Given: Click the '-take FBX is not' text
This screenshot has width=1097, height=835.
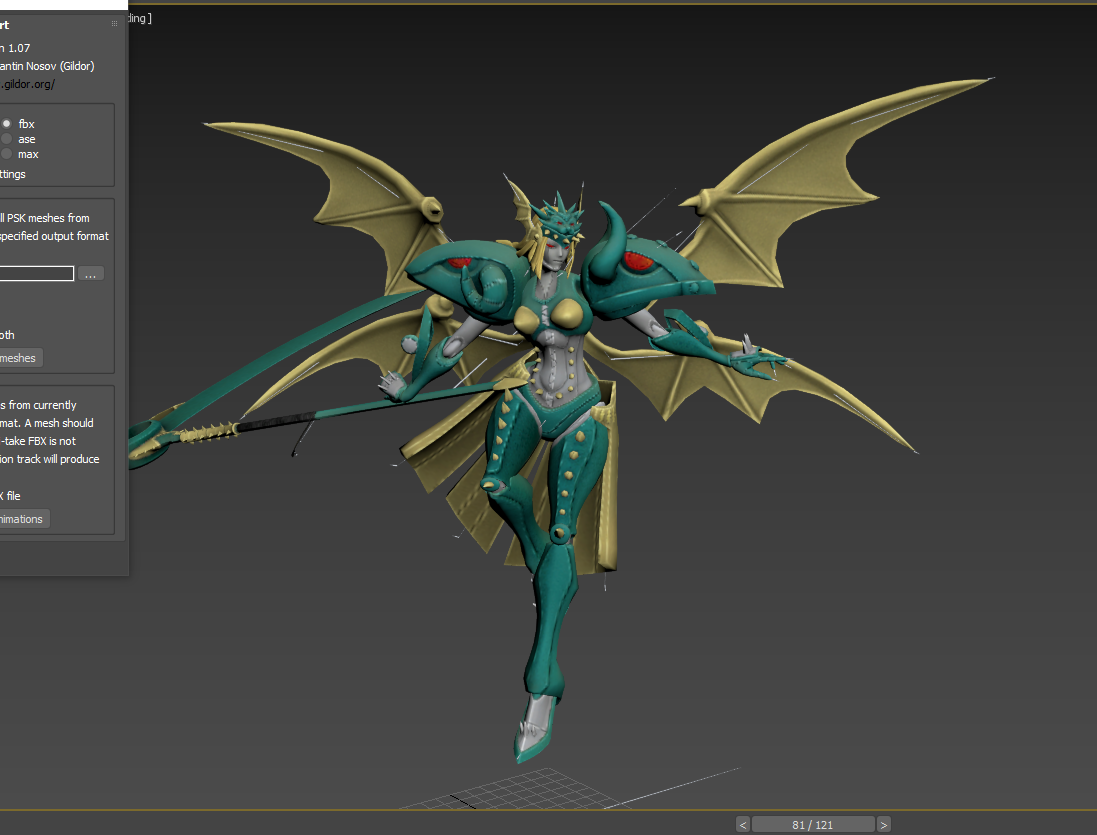Looking at the screenshot, I should (38, 441).
